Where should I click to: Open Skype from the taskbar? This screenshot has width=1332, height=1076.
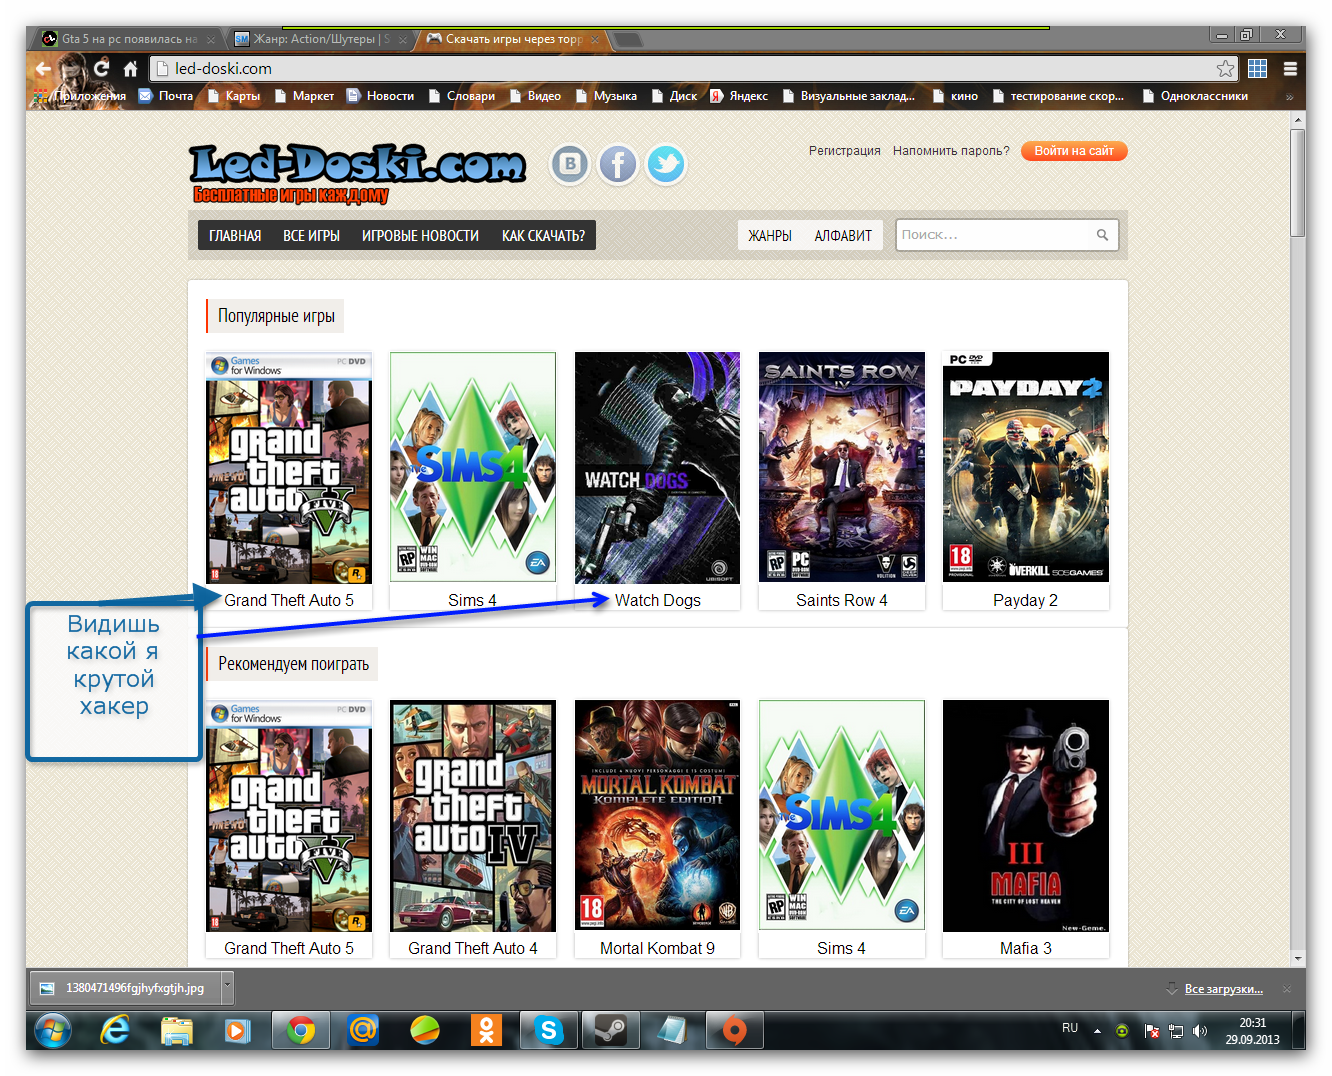(x=548, y=1030)
